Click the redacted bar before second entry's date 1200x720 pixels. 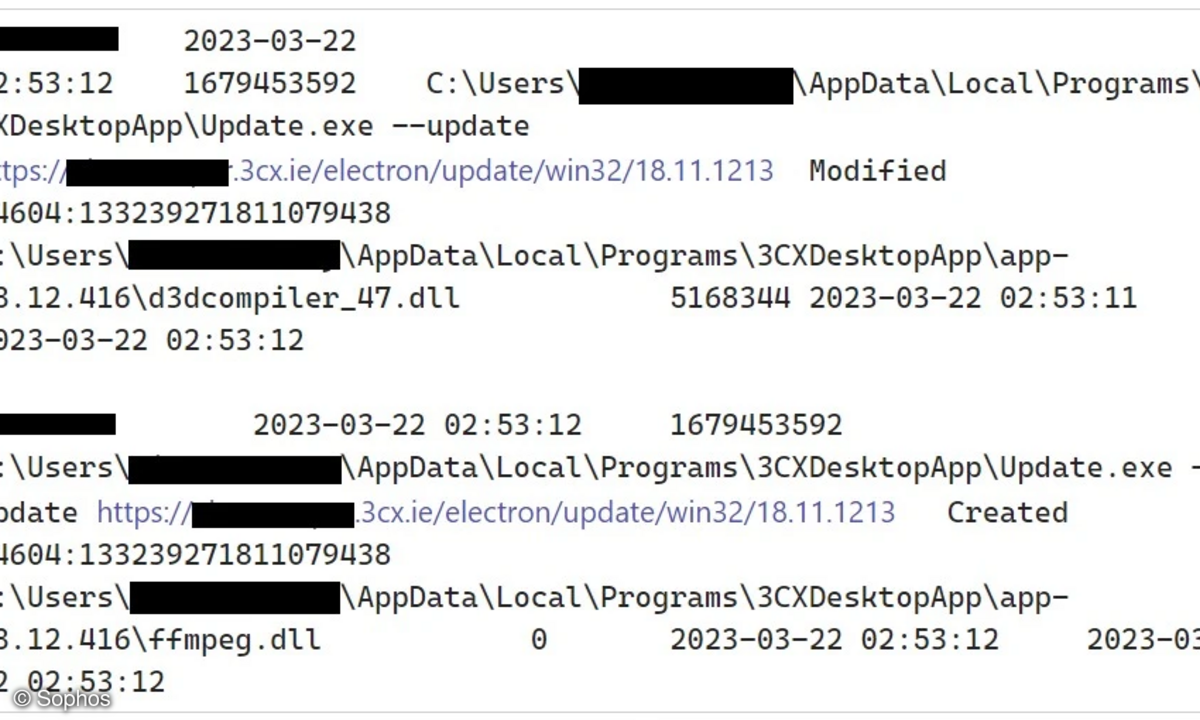click(x=57, y=424)
